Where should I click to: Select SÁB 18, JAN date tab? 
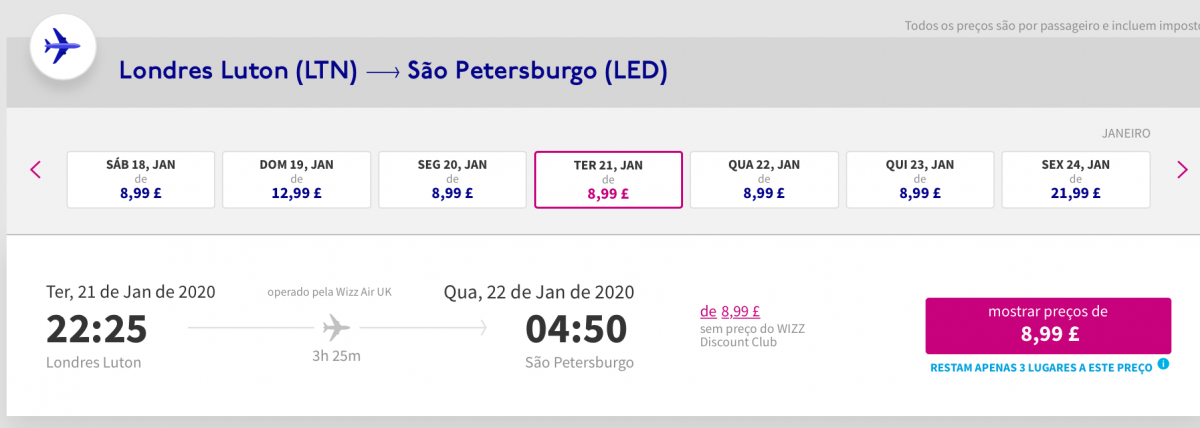point(141,180)
